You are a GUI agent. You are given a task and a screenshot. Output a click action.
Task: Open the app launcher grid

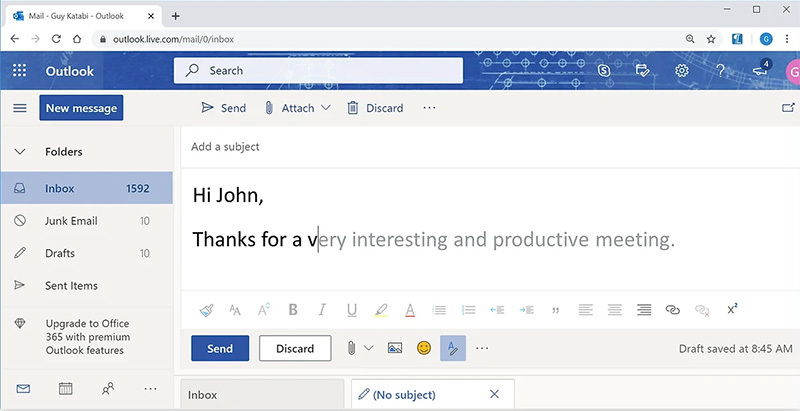(19, 71)
